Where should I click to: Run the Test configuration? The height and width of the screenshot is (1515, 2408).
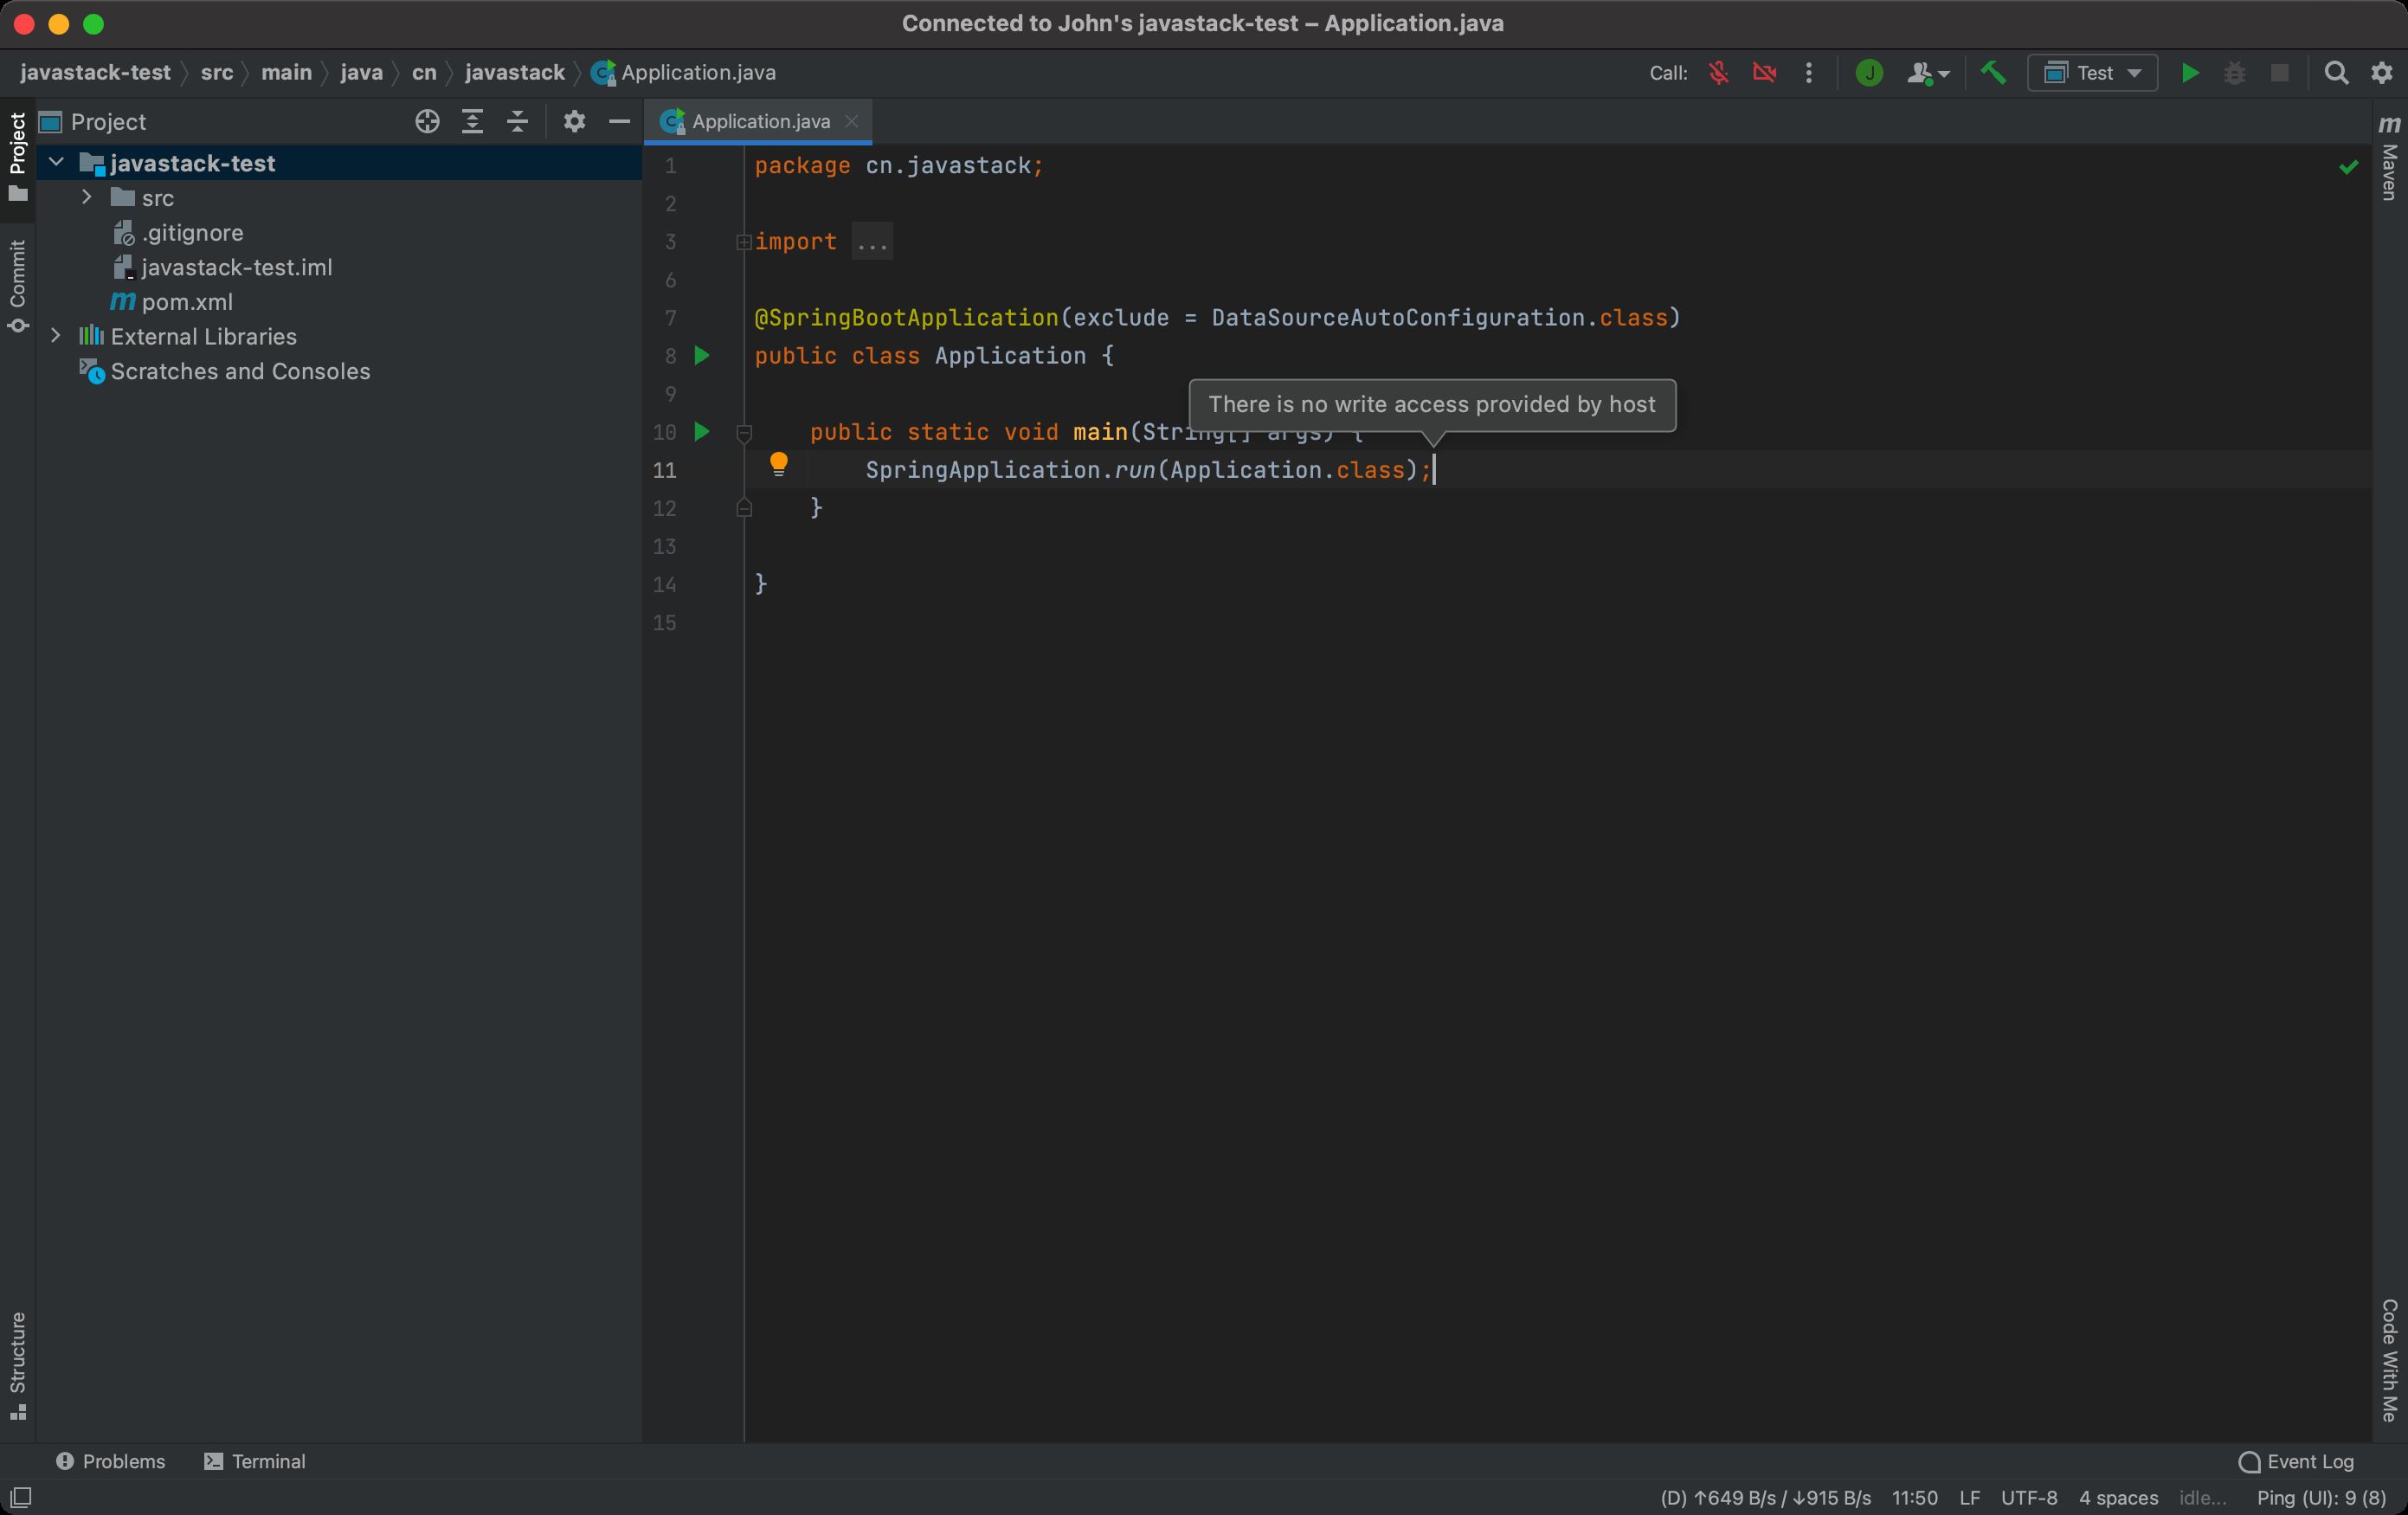(2189, 73)
